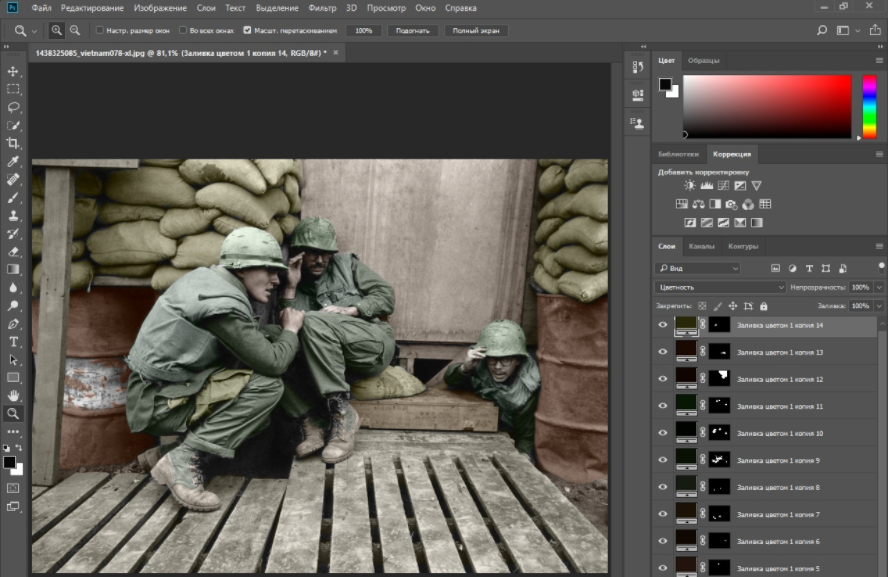
Task: Click the rainbow hue slider strip
Action: [x=869, y=105]
